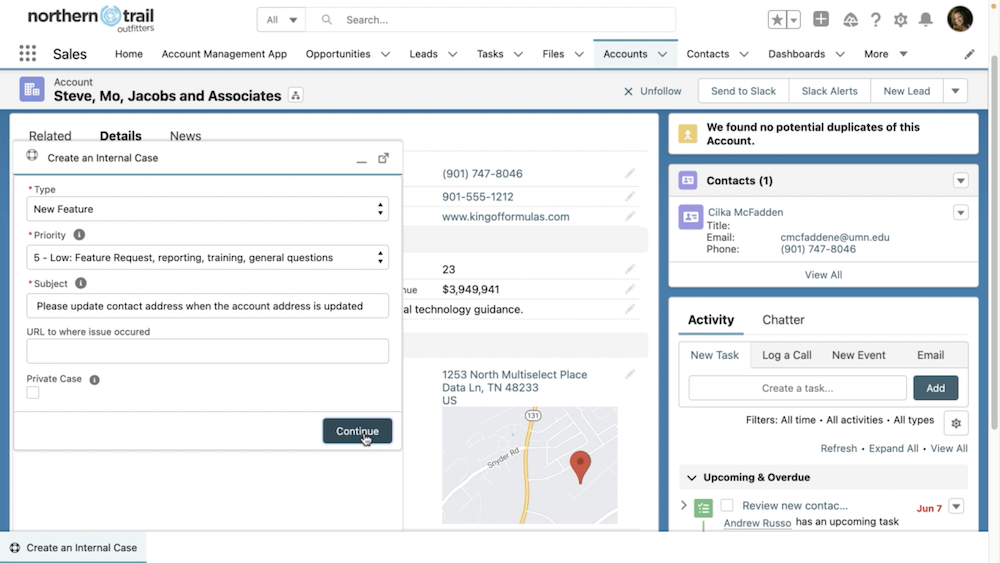Switch to the Related tab
Screen dimensions: 1000x563
[x=50, y=136]
